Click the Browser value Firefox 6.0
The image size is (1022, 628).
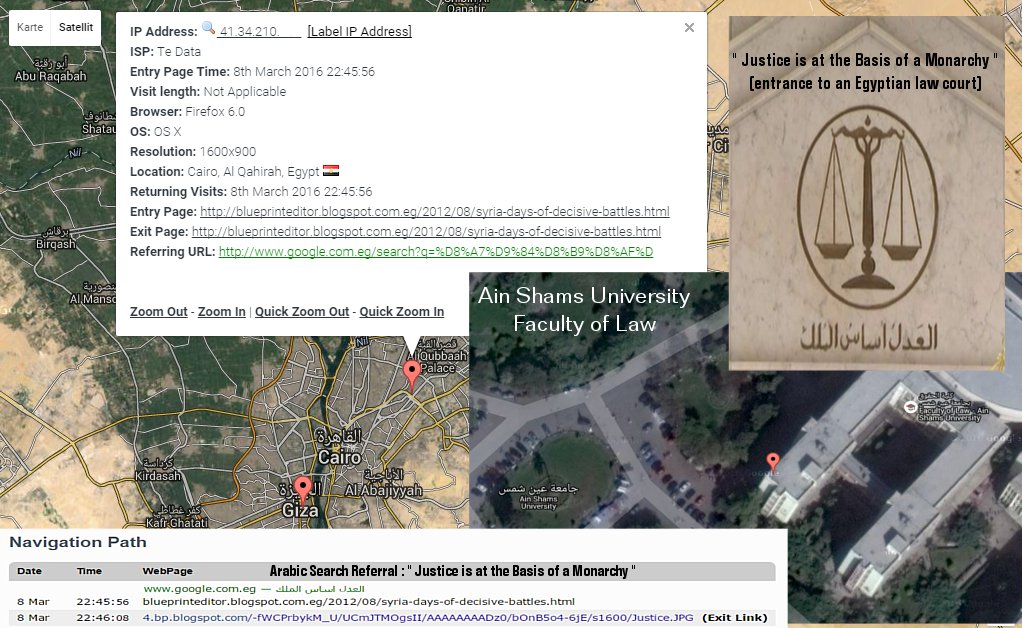click(215, 111)
